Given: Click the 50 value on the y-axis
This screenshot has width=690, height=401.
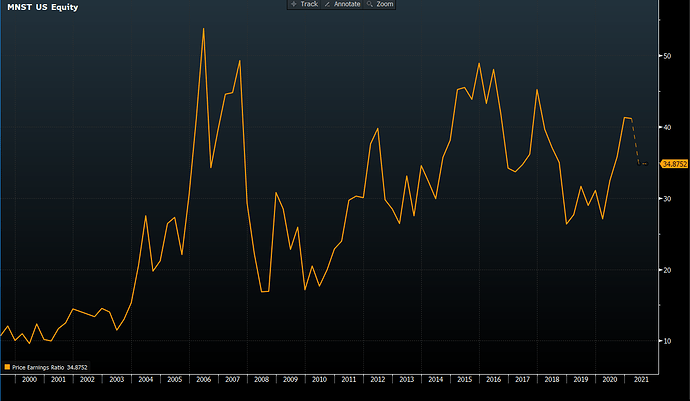Looking at the screenshot, I should [x=667, y=56].
